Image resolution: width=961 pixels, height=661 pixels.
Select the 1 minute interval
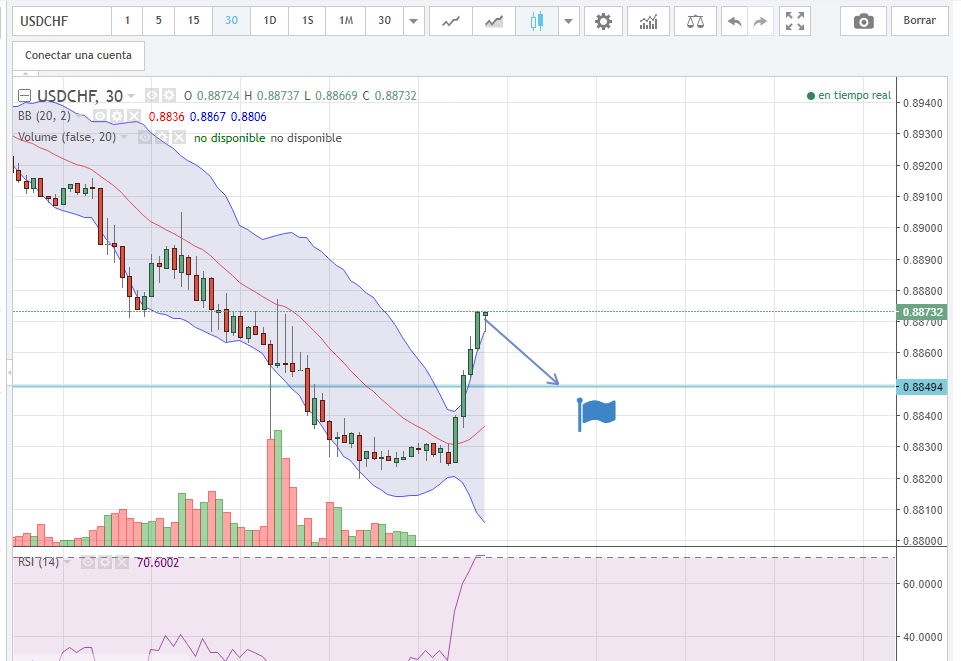[x=127, y=21]
